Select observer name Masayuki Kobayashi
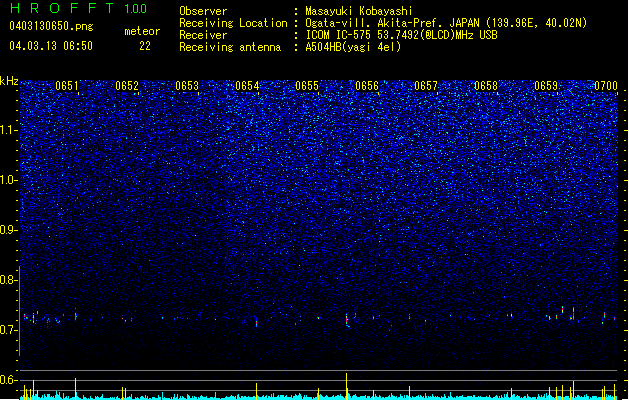 [359, 11]
